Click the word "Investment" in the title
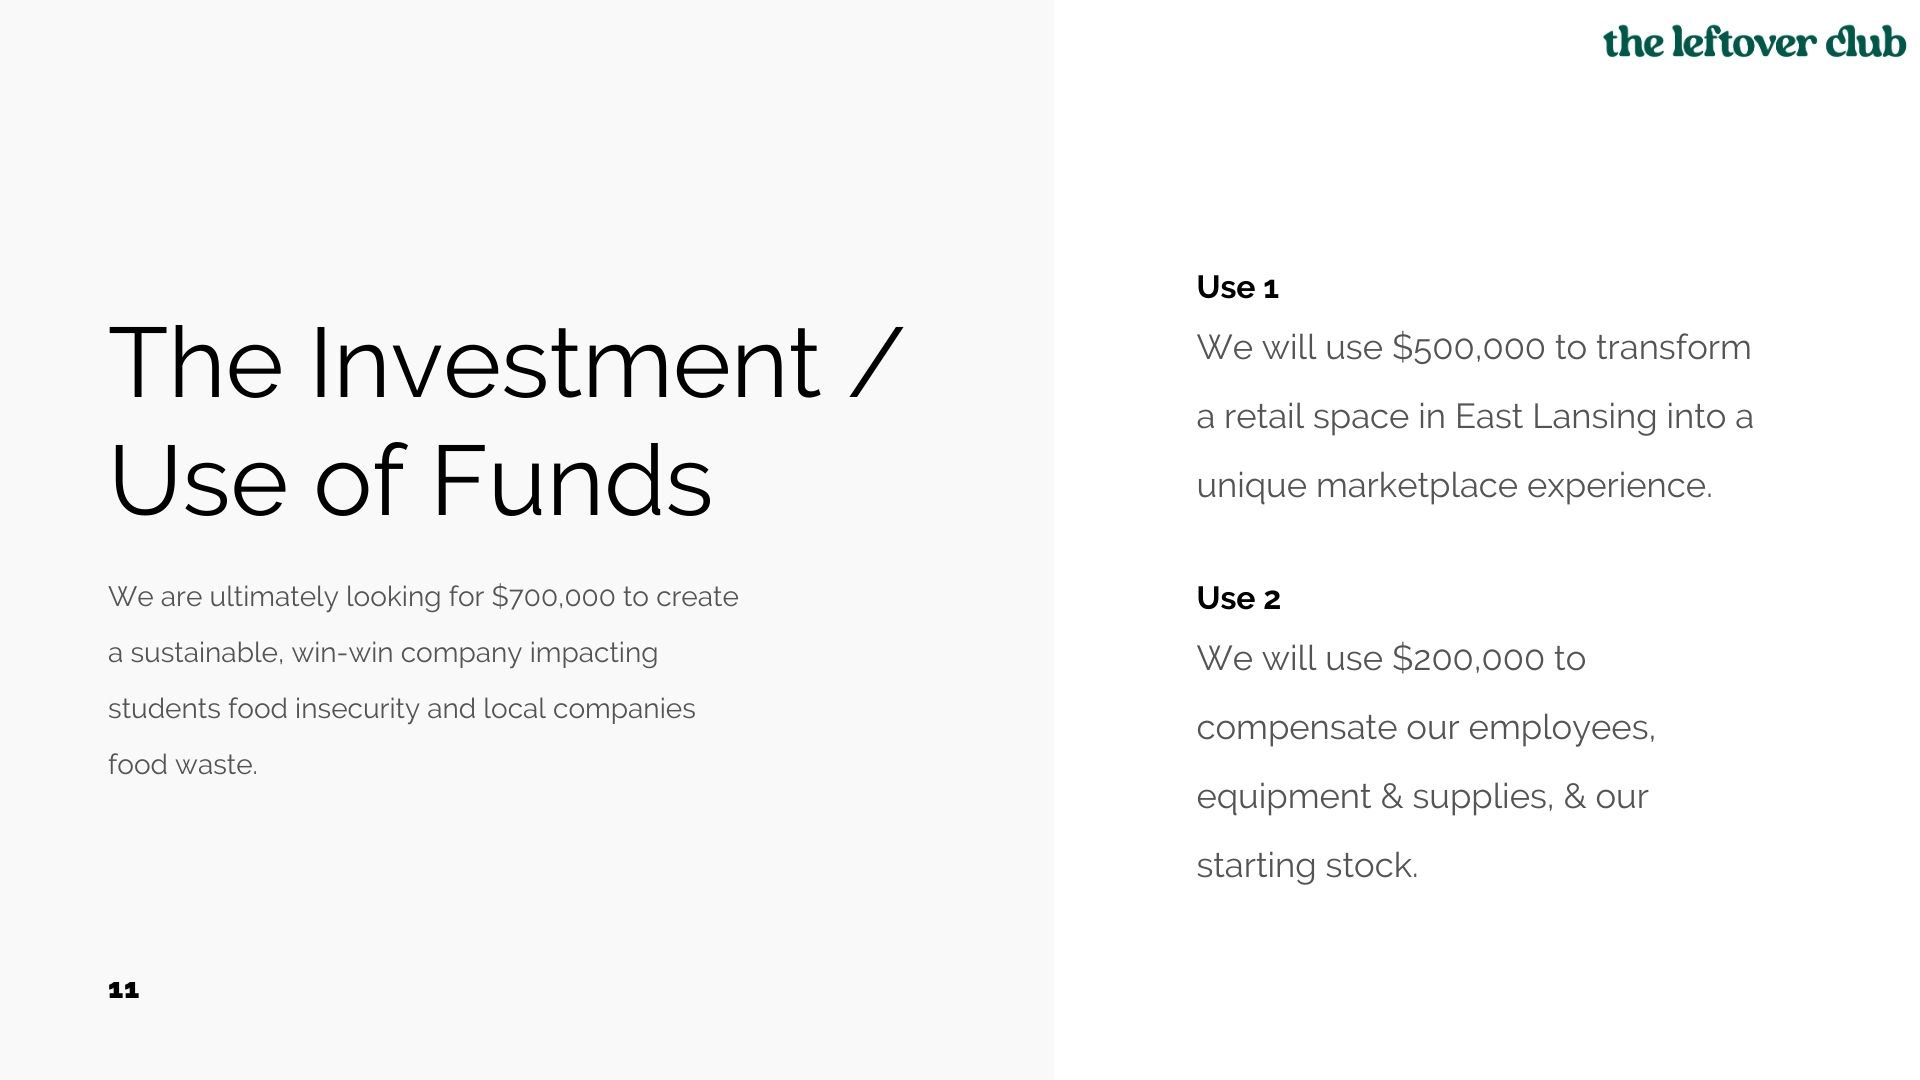 [x=565, y=363]
